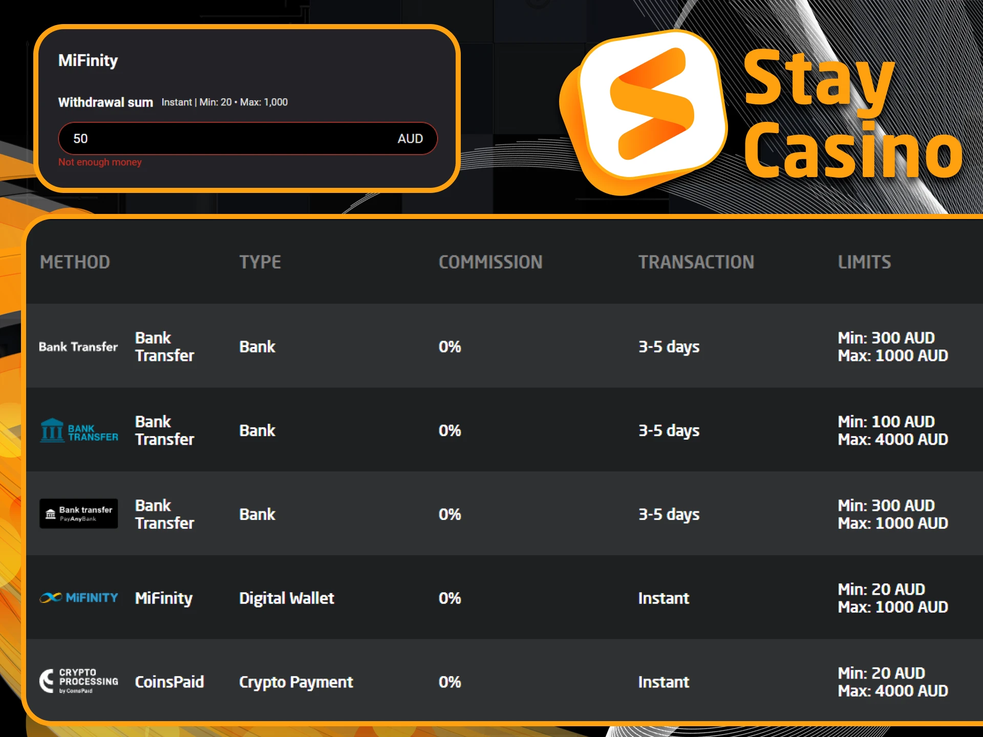Image resolution: width=983 pixels, height=737 pixels.
Task: Click 'Instant' transaction in CoinsPaid row
Action: 663,682
